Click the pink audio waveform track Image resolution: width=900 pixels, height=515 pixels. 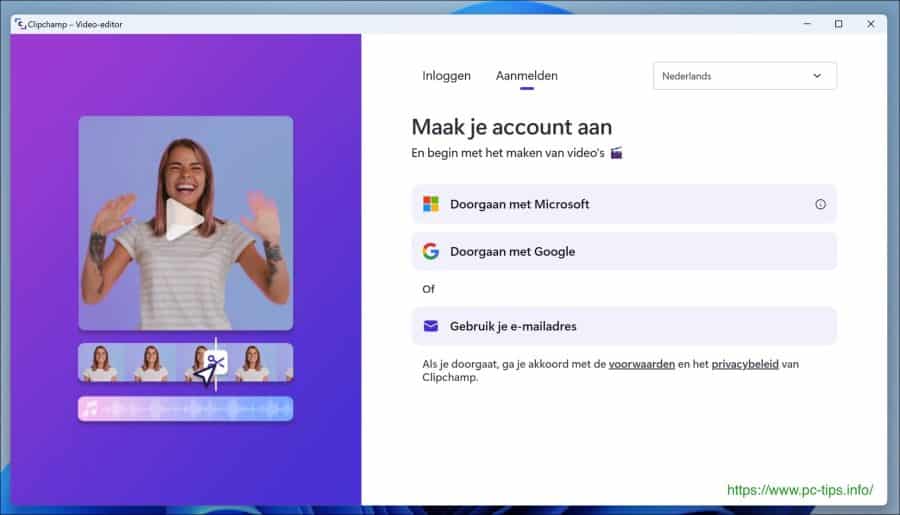click(185, 409)
